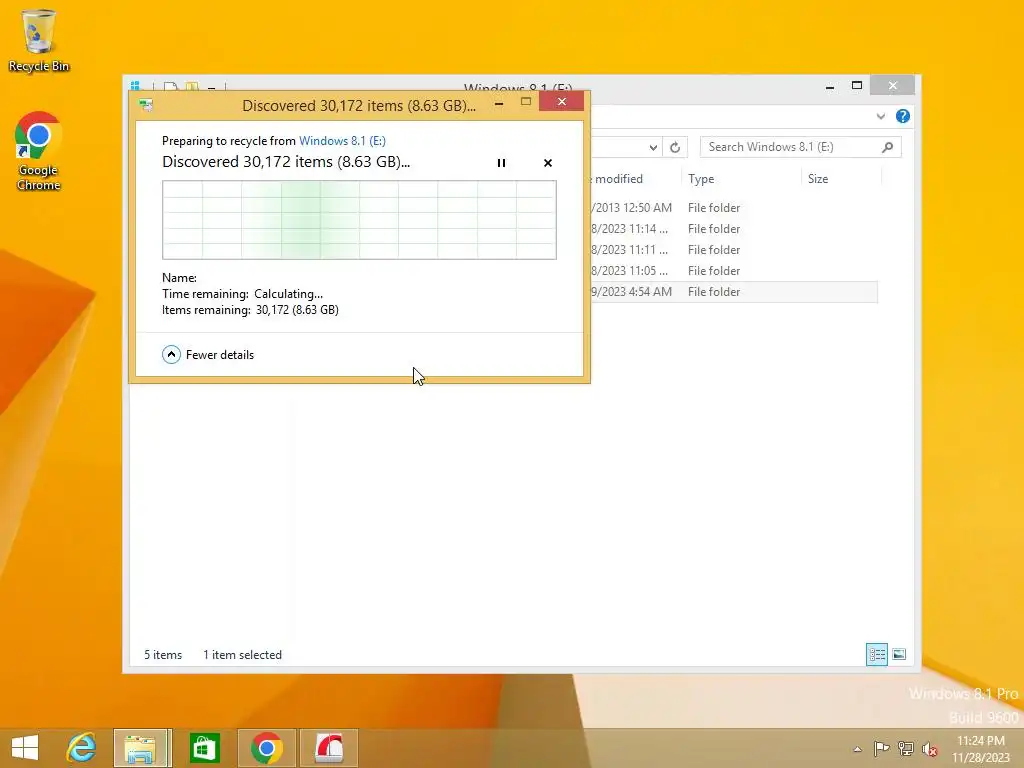Pause the recycle operation

click(501, 163)
